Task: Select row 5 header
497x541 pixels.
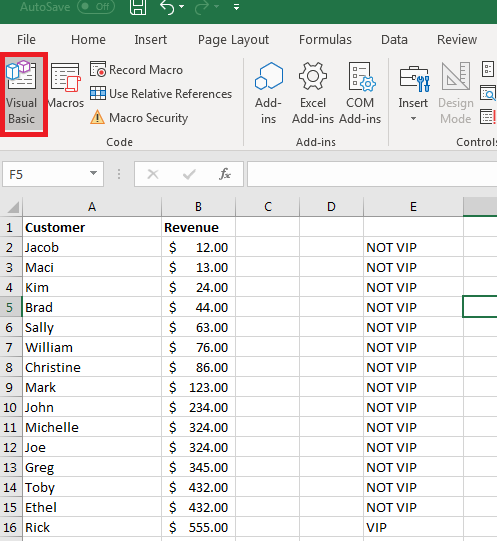Action: click(x=10, y=307)
